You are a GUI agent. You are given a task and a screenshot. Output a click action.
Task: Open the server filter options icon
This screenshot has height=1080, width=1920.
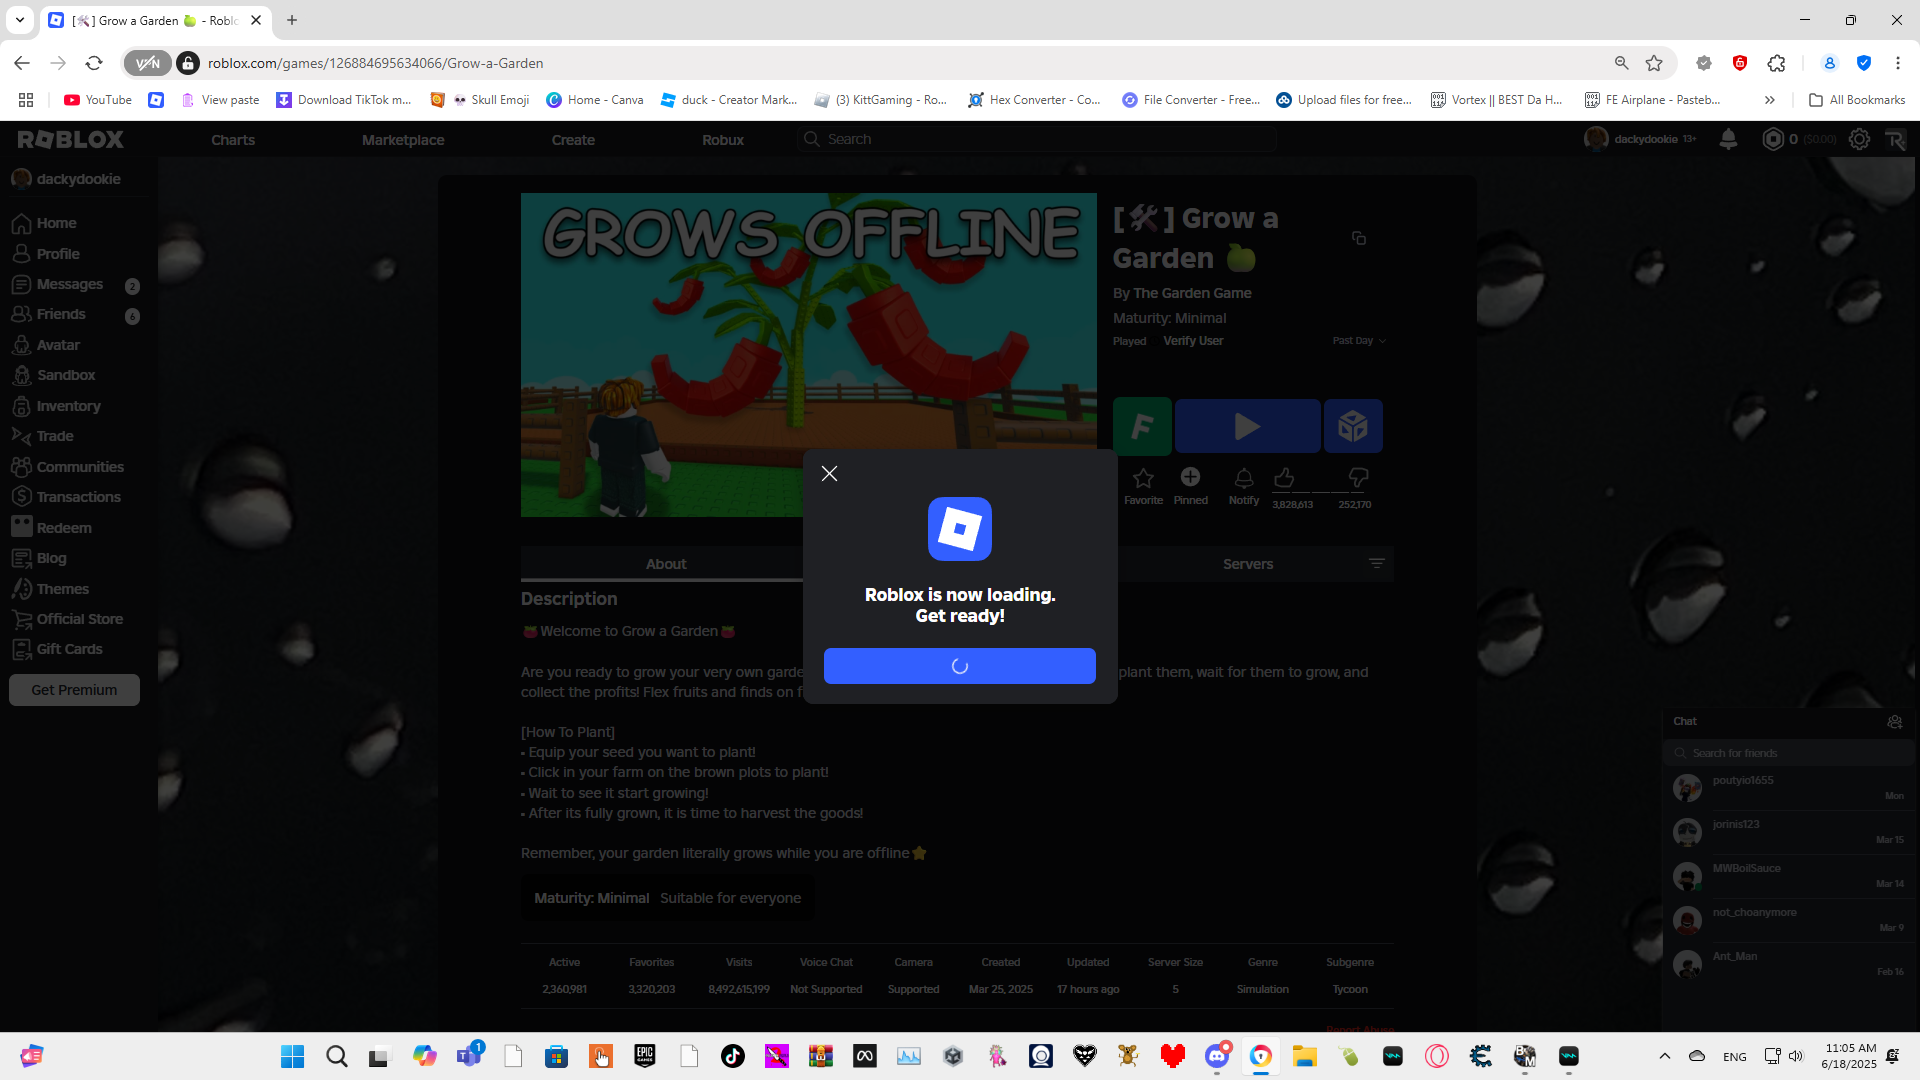(x=1377, y=564)
